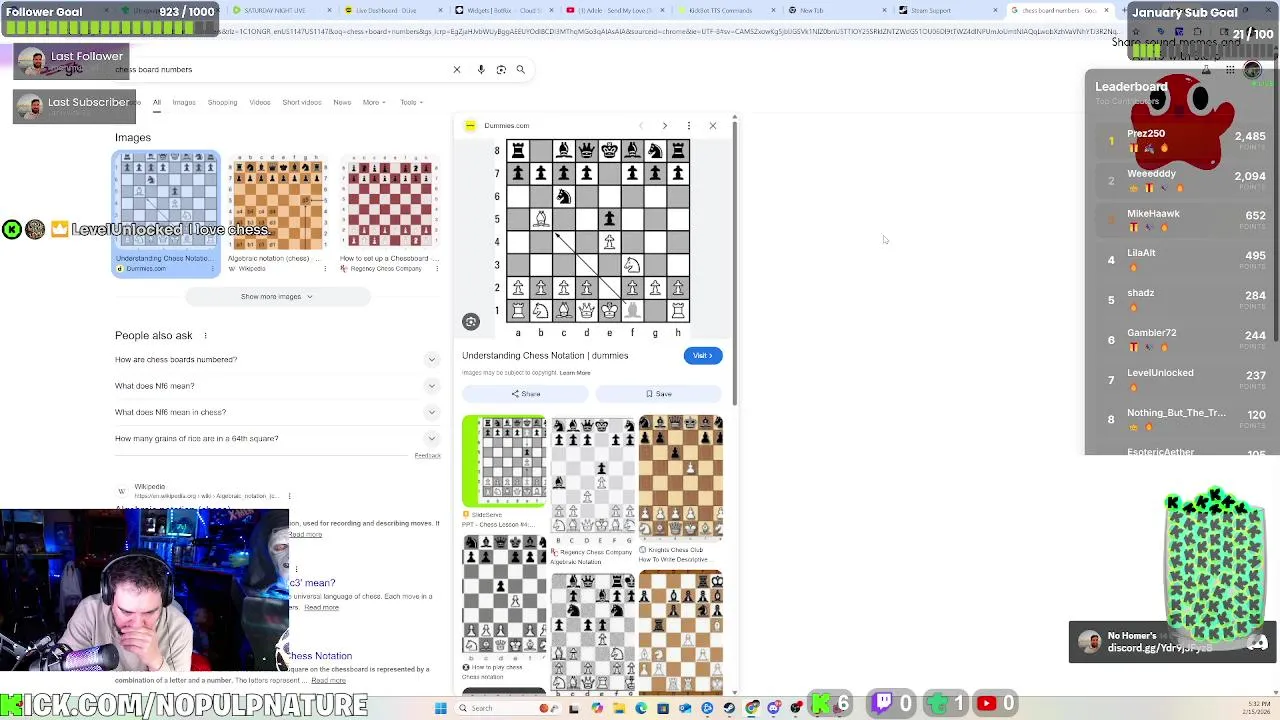Screen dimensions: 1280x720
Task: Open the Tools dropdown
Action: (x=411, y=102)
